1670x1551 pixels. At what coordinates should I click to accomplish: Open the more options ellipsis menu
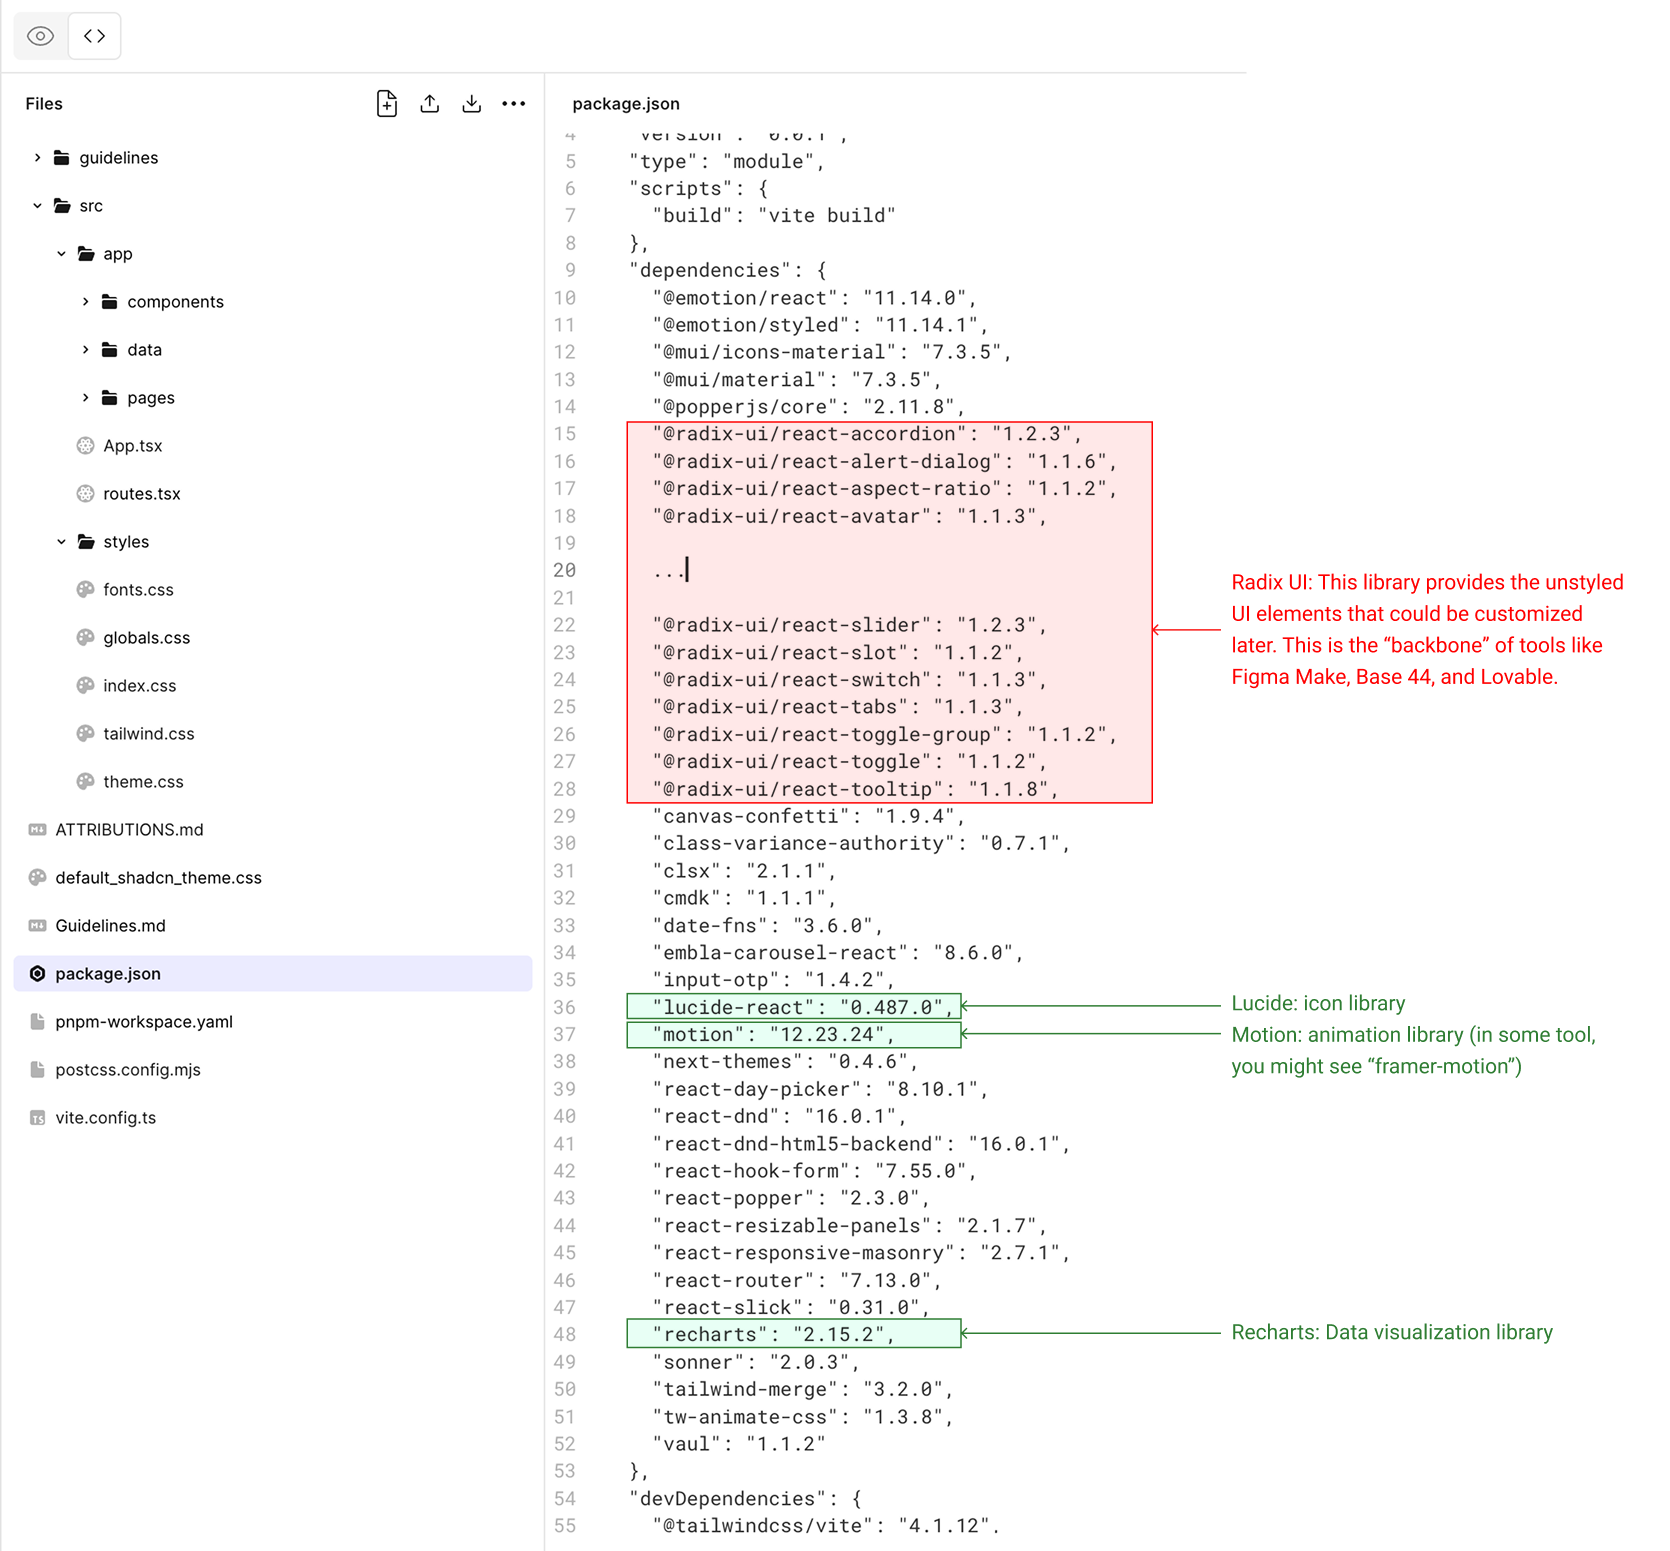pyautogui.click(x=514, y=103)
